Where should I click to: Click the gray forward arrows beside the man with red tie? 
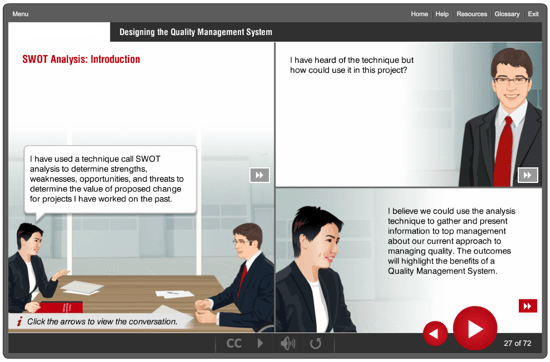point(528,175)
